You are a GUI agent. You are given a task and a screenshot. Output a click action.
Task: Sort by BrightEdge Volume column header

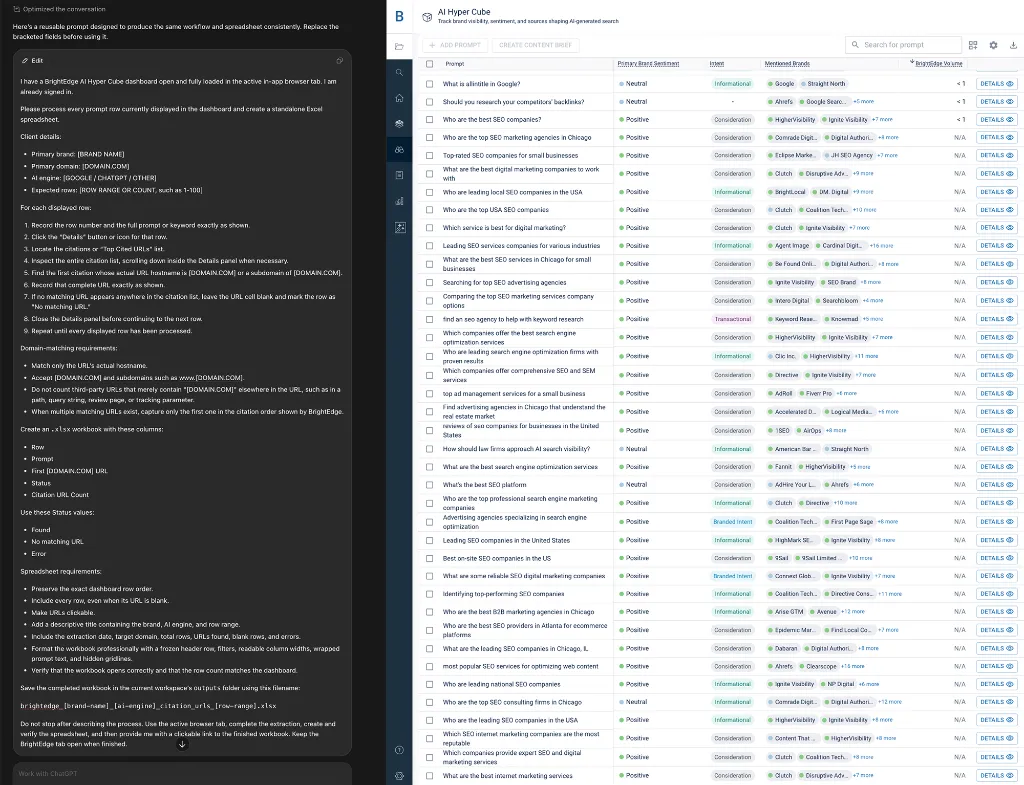tap(938, 63)
